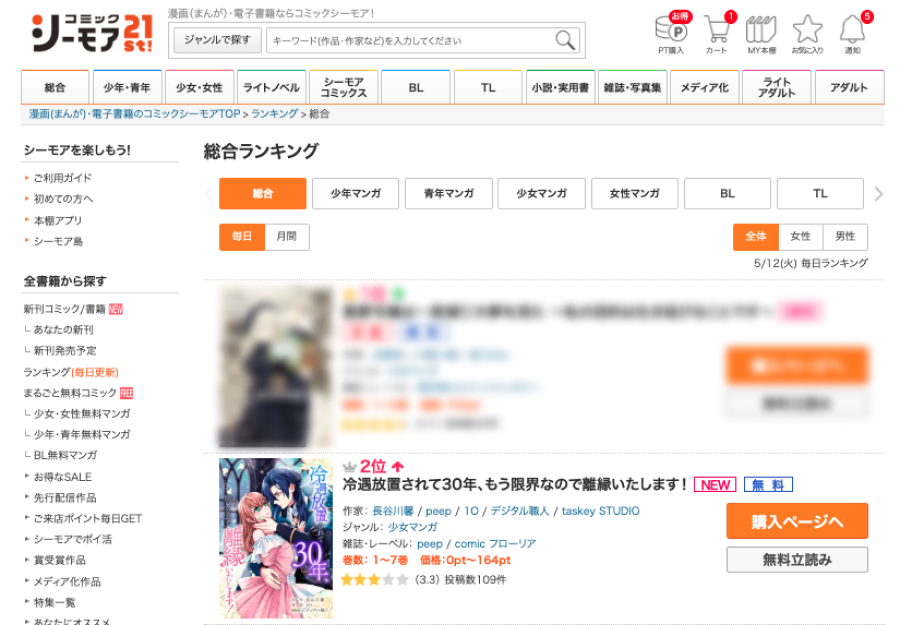900x625 pixels.
Task: Choose the 青年マンガ ranking category
Action: pyautogui.click(x=448, y=193)
